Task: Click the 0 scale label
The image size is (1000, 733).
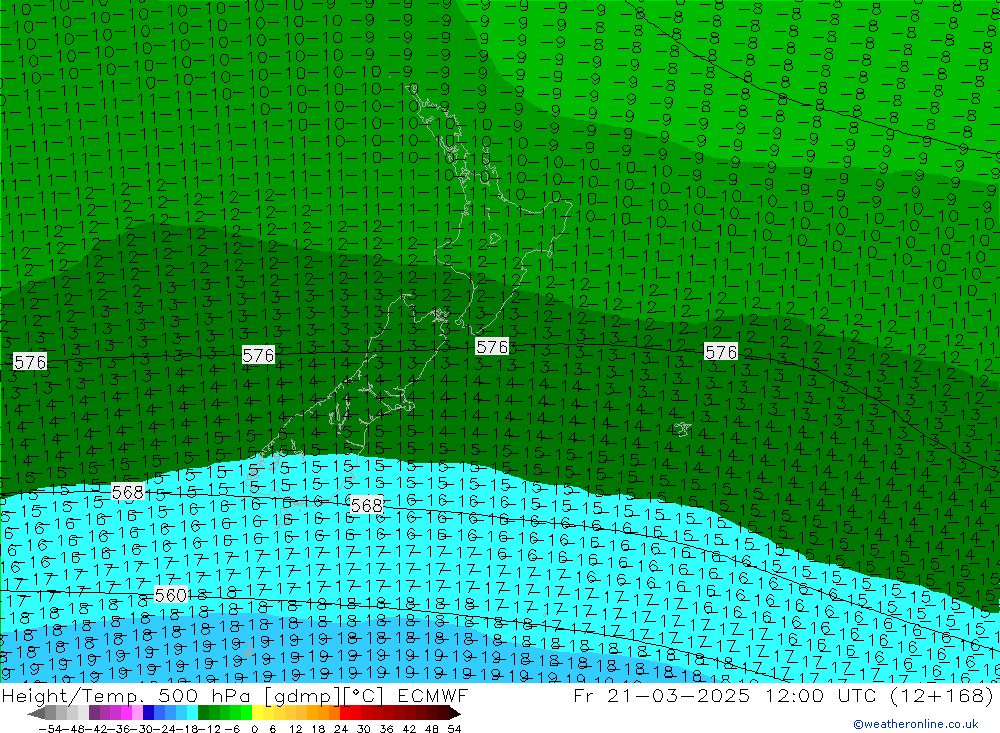Action: coord(254,729)
